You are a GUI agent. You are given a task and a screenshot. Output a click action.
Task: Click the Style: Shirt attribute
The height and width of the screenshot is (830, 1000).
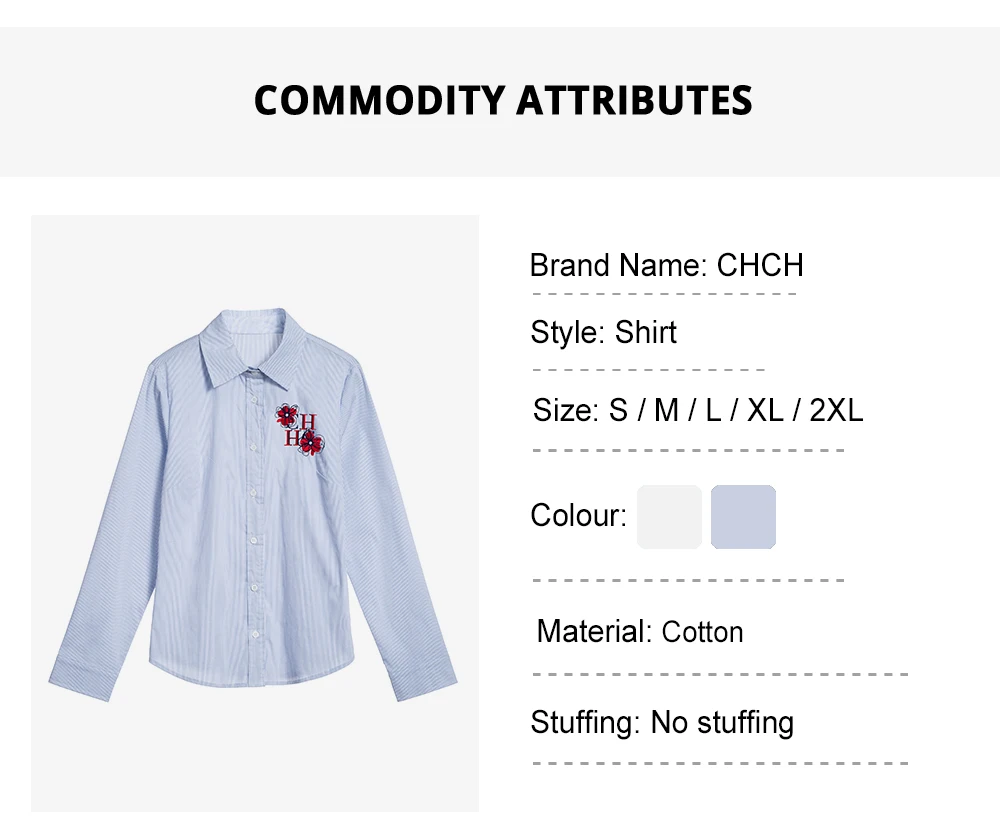point(603,332)
